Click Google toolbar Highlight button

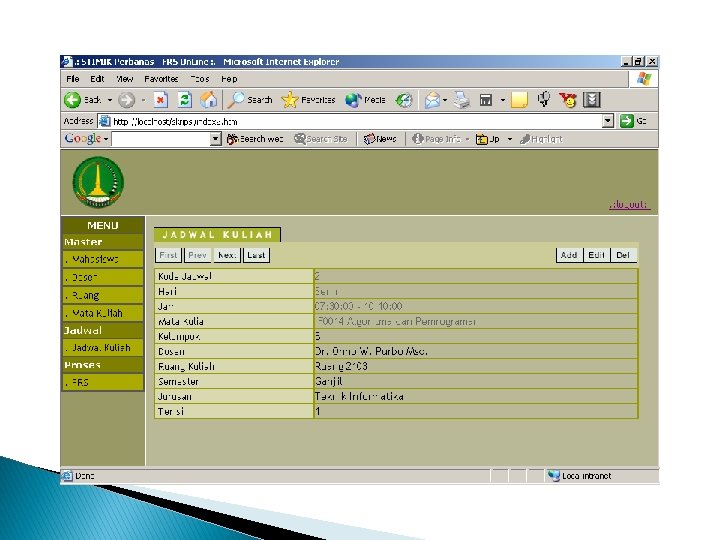541,139
